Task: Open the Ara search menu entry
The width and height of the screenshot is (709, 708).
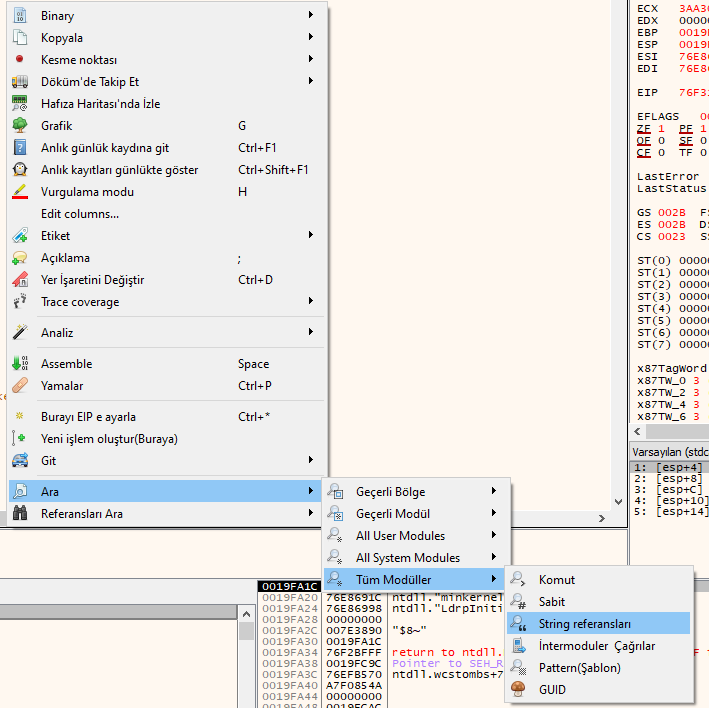Action: tap(166, 491)
